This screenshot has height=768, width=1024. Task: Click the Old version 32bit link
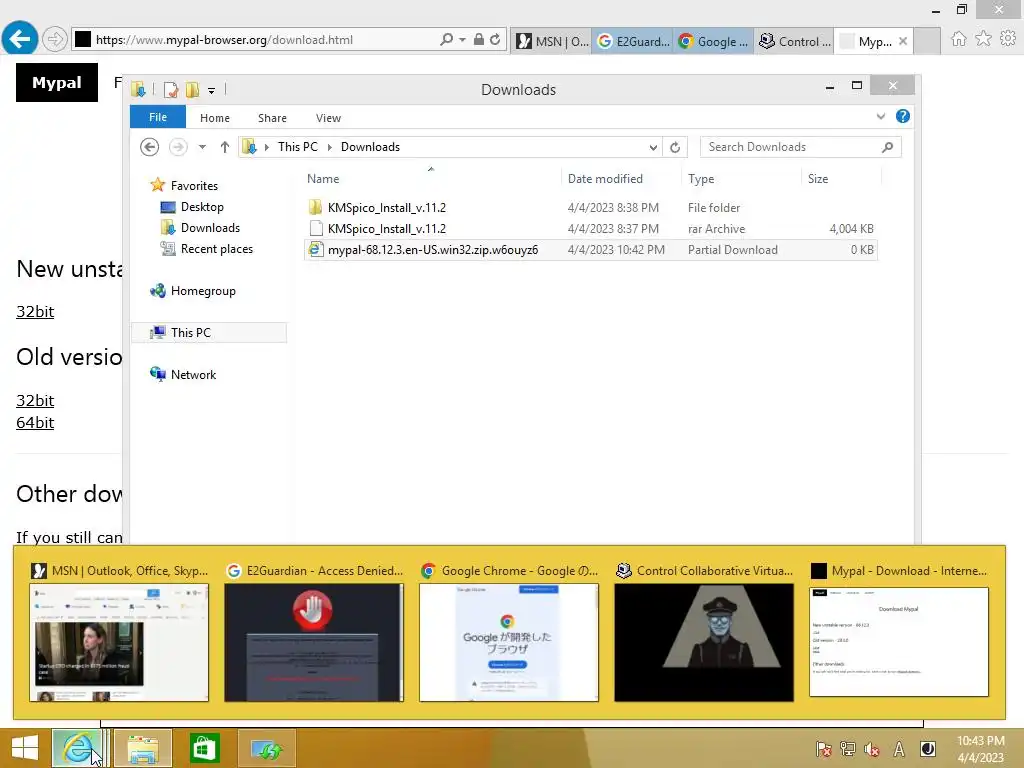(35, 400)
